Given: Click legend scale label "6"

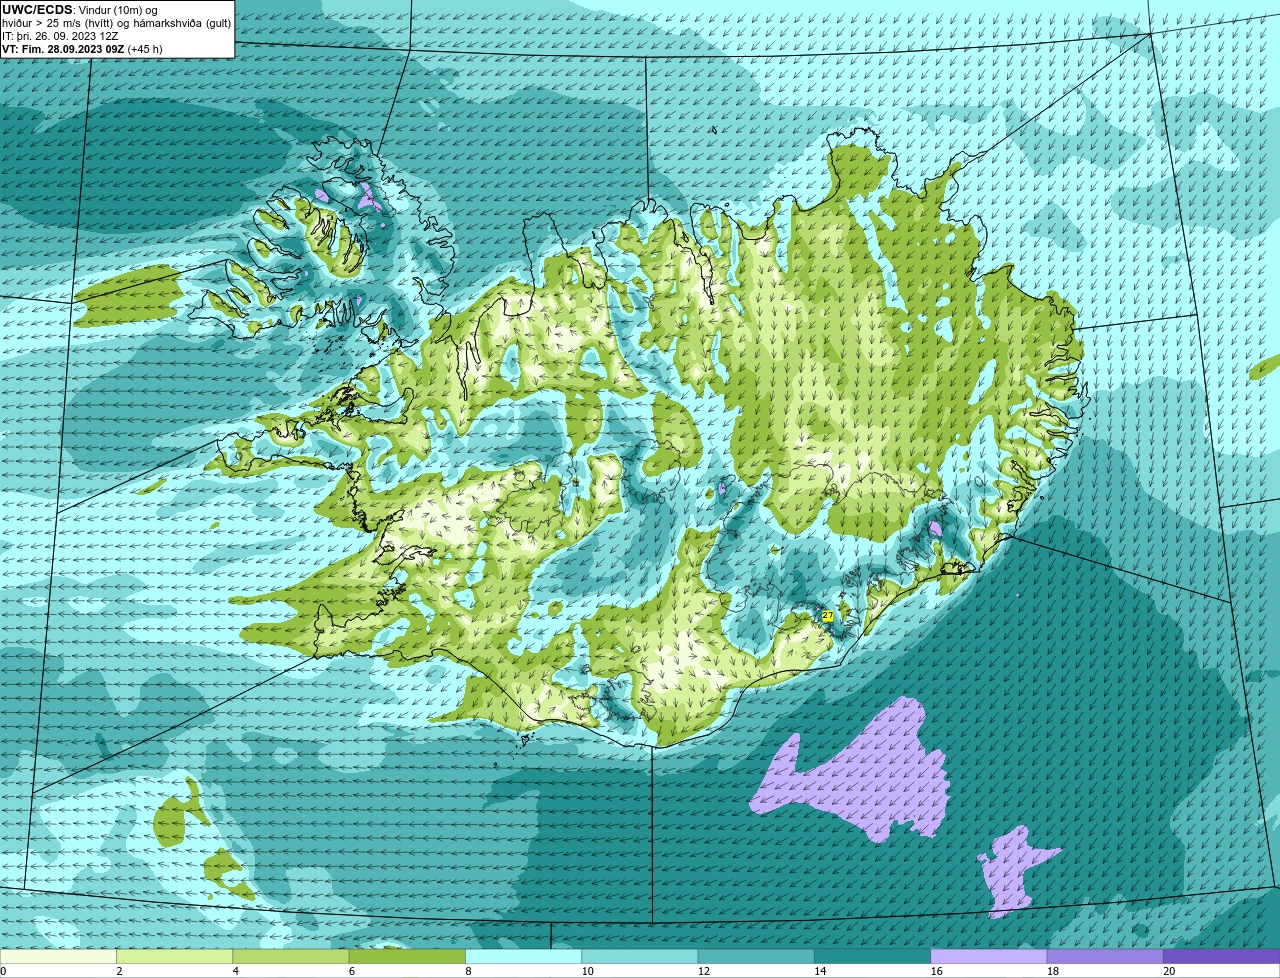Looking at the screenshot, I should (352, 971).
